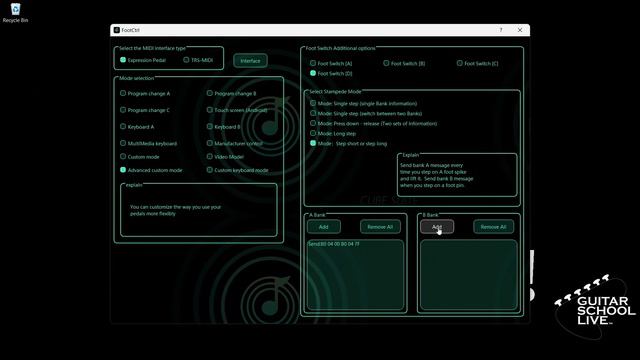Select Custom mode option
Viewport: 640px width, 360px height.
pyautogui.click(x=140, y=157)
